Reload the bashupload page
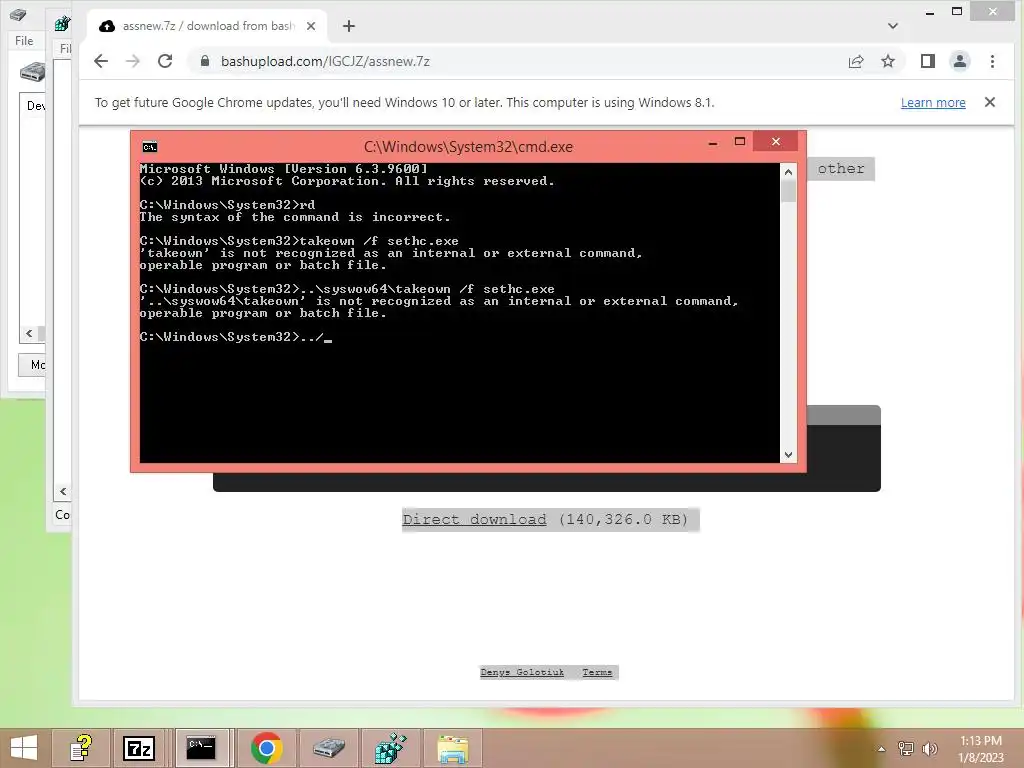Screen dimensions: 1024x768 pyautogui.click(x=165, y=61)
